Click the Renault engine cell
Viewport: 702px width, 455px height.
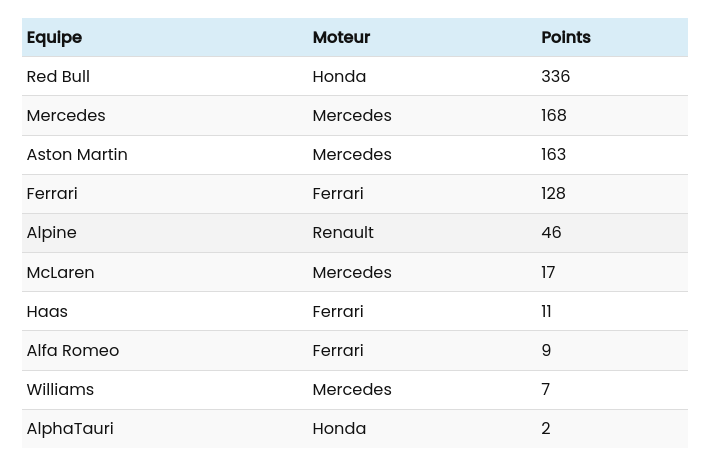tap(343, 232)
